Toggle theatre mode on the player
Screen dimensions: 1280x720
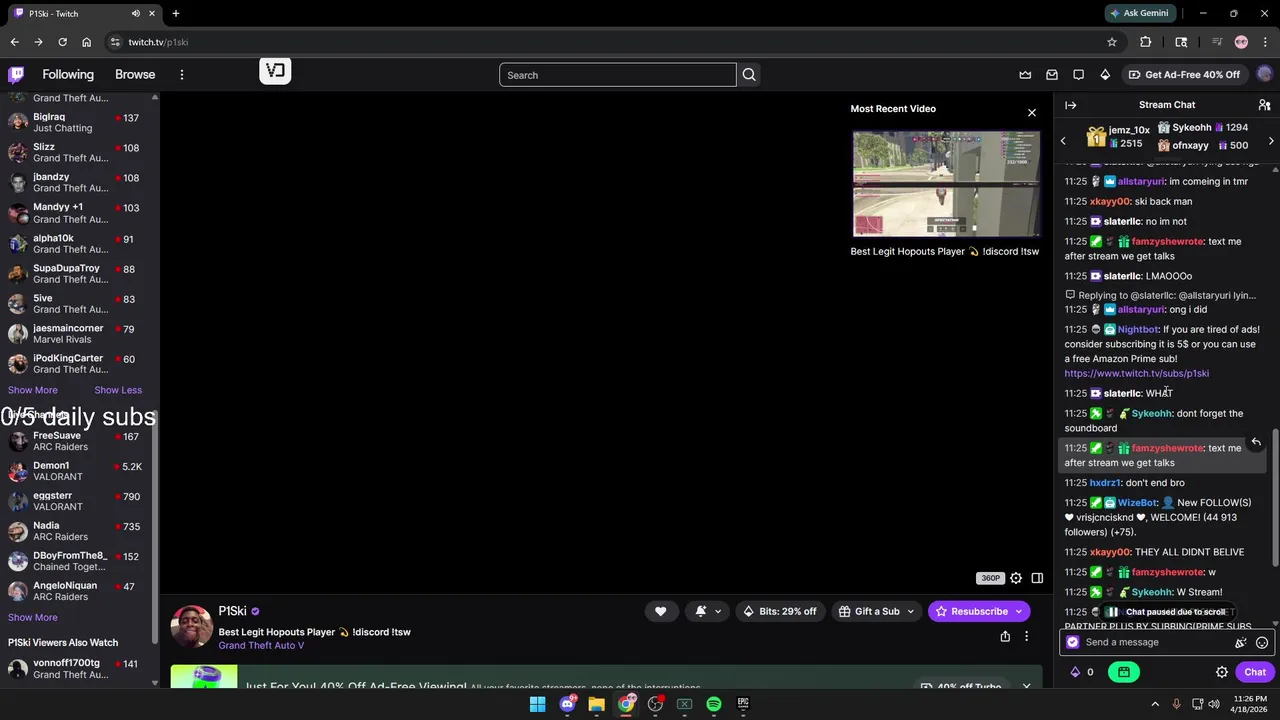point(1037,578)
